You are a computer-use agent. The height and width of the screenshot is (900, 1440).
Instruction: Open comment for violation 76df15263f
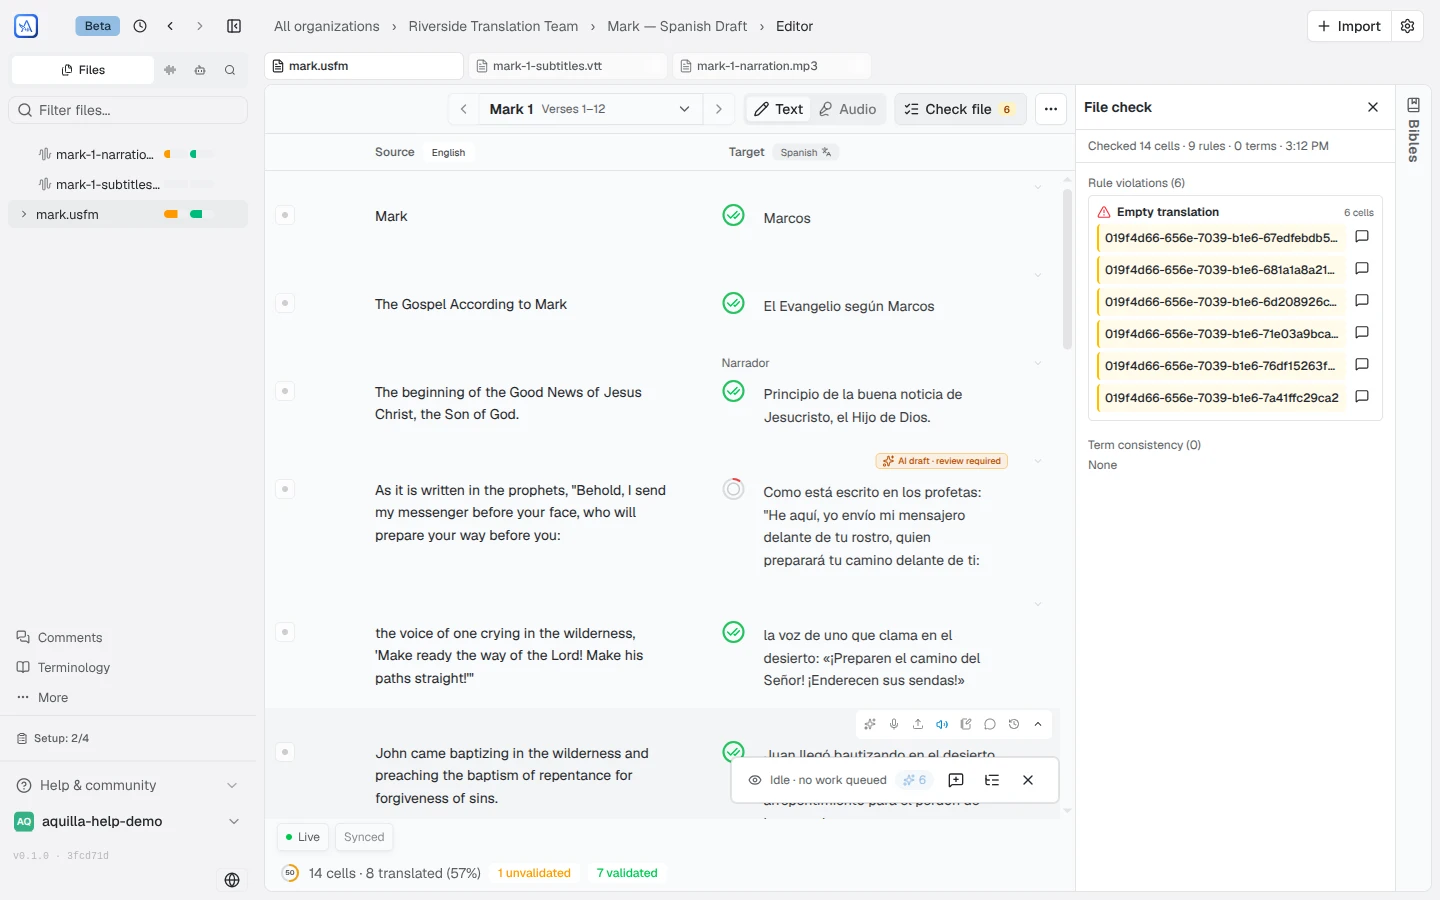point(1362,365)
